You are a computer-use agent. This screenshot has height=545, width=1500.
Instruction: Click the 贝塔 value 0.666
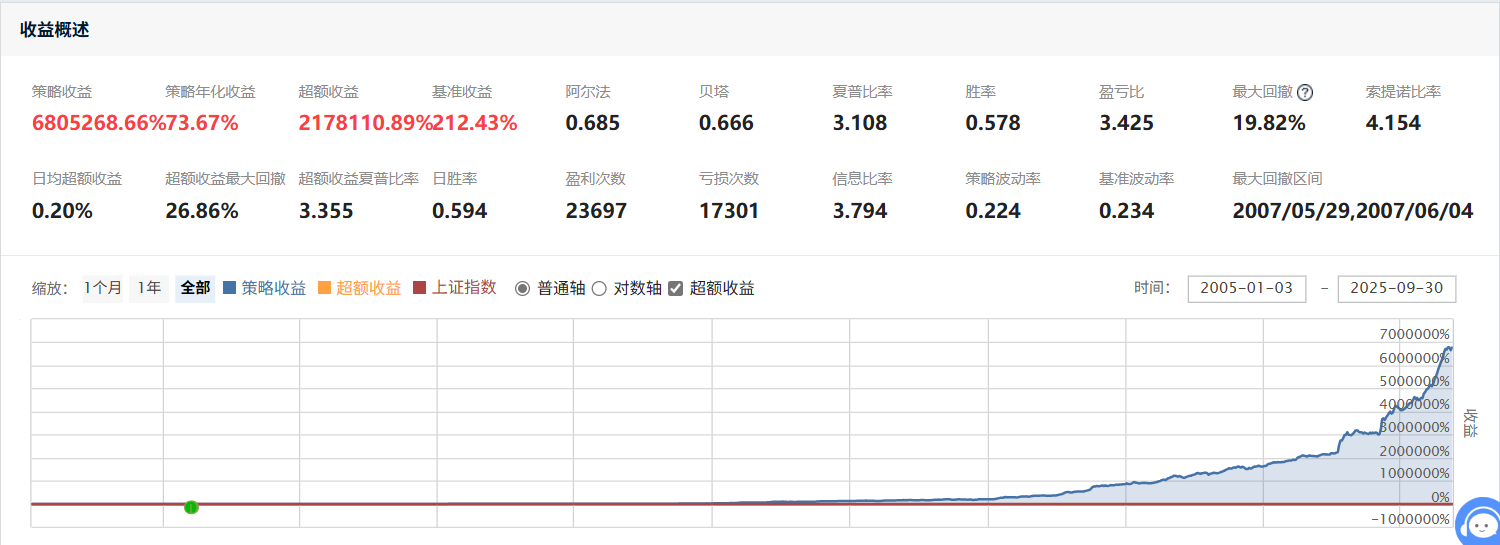point(726,123)
